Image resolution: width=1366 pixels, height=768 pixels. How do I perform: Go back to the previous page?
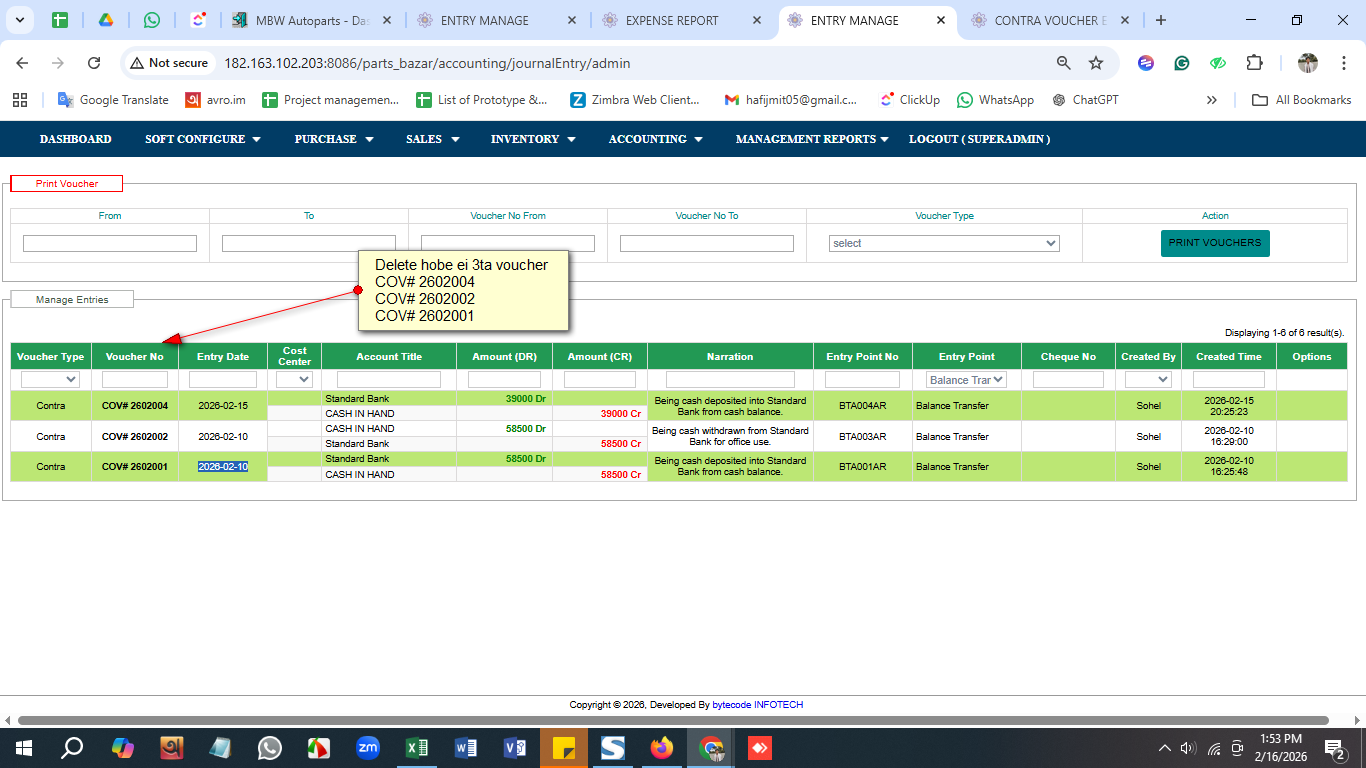pyautogui.click(x=22, y=63)
